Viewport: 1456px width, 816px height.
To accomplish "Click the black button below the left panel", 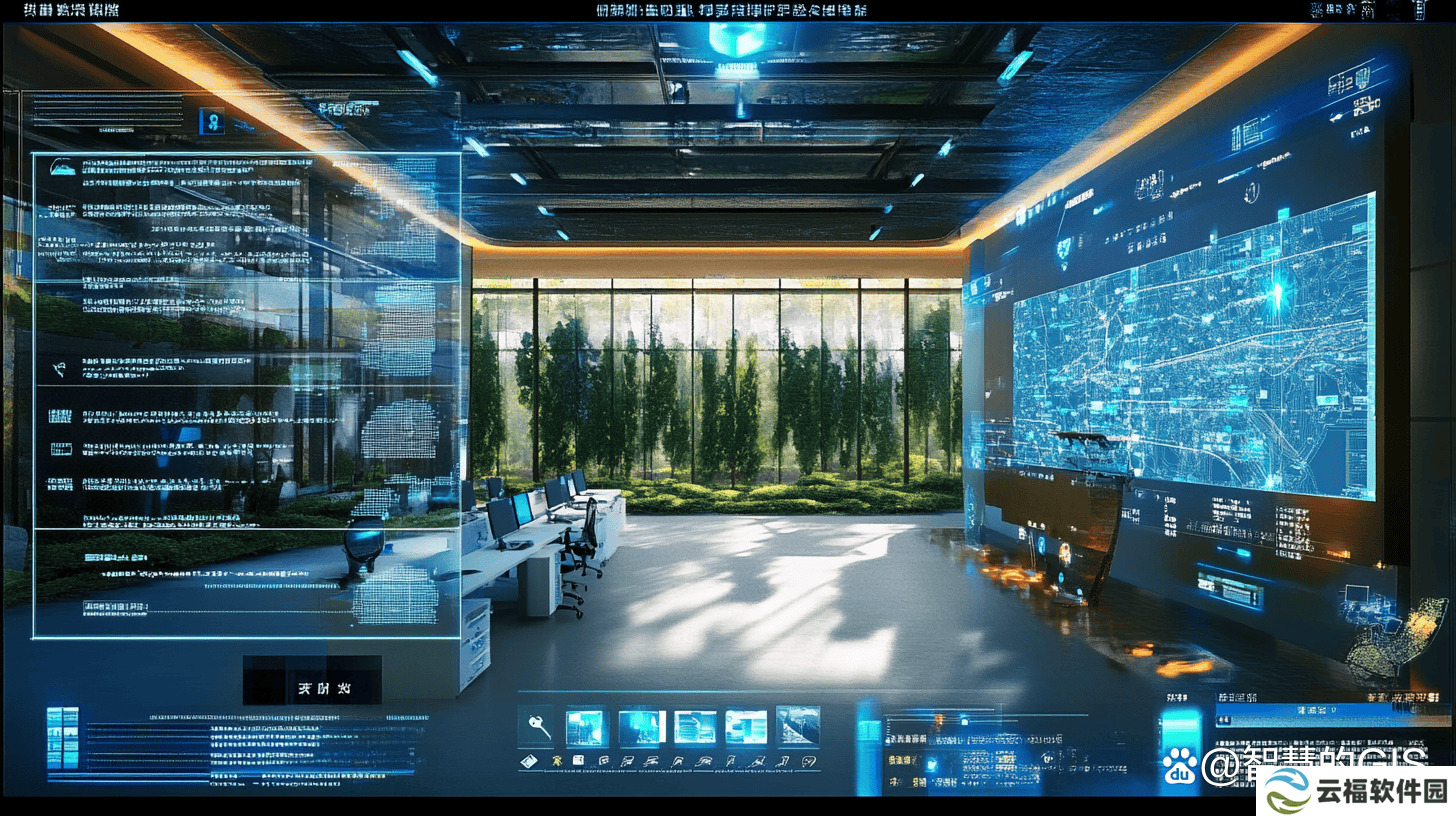I will [312, 680].
